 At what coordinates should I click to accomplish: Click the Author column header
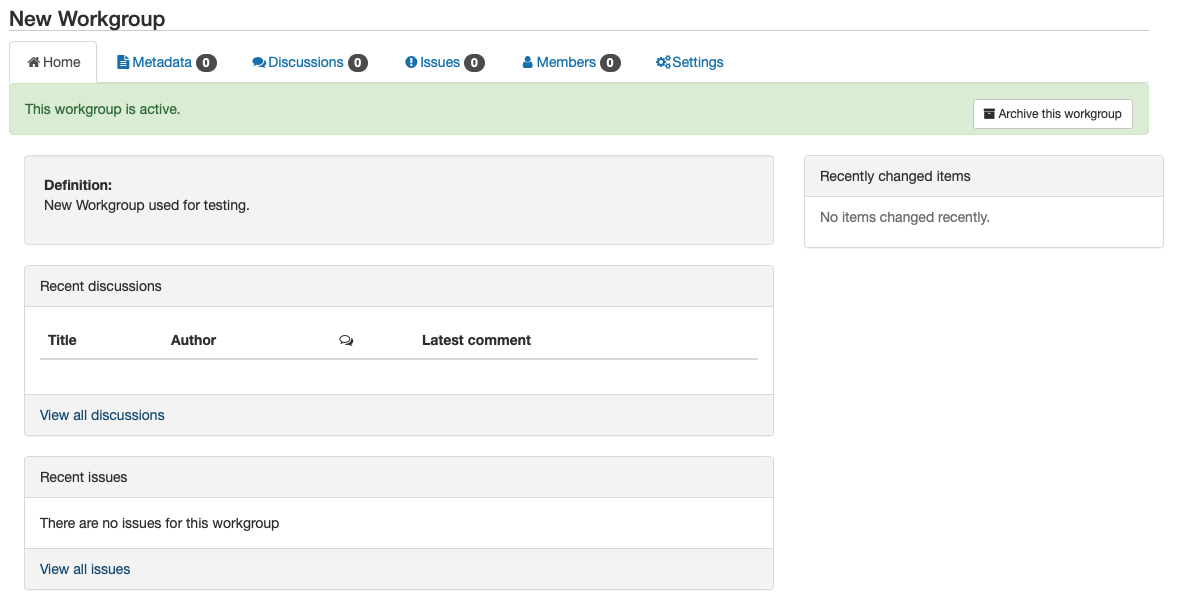coord(193,340)
